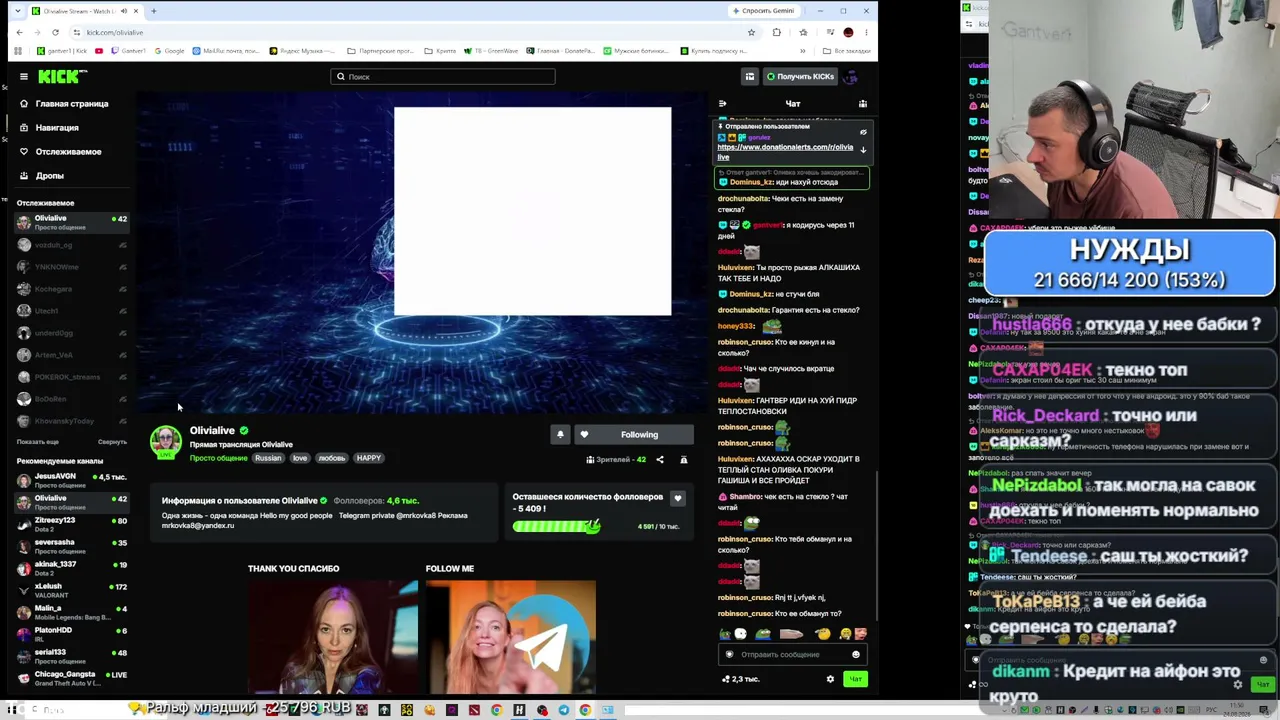Image resolution: width=1280 pixels, height=720 pixels.
Task: Open a new browser tab
Action: [x=153, y=11]
